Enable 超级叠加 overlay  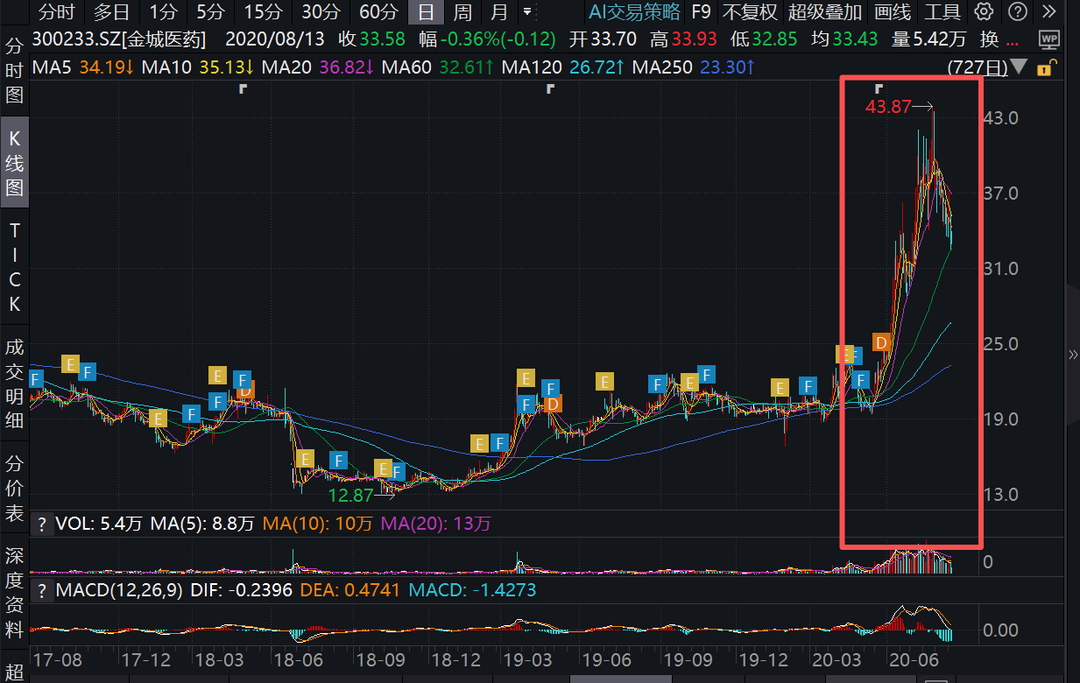click(824, 12)
